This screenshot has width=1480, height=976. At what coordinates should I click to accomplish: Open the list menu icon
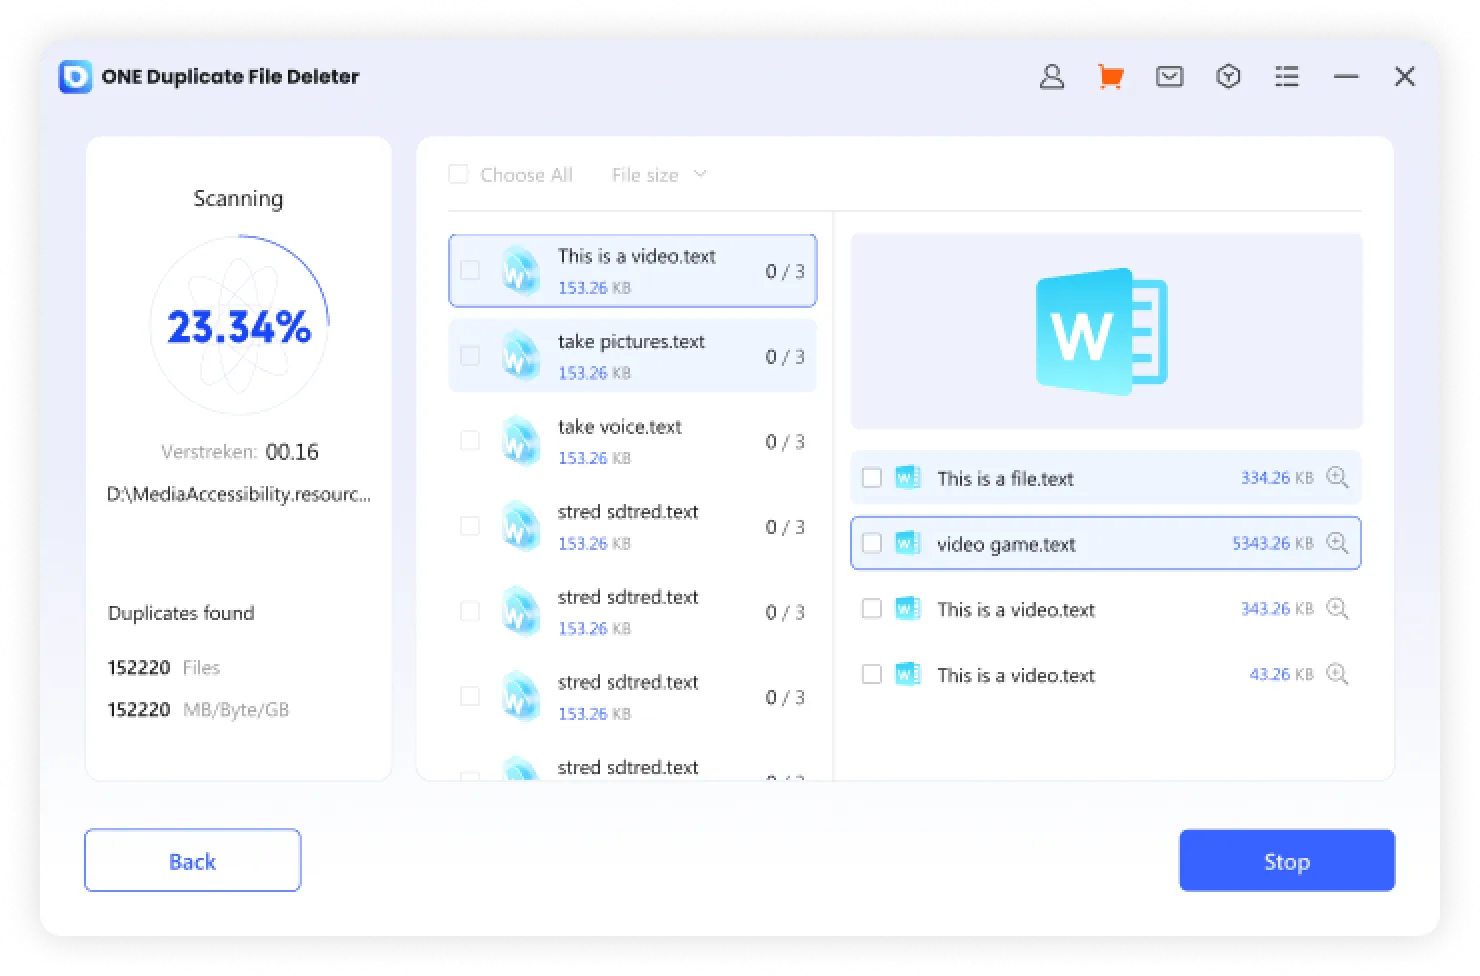(x=1287, y=77)
